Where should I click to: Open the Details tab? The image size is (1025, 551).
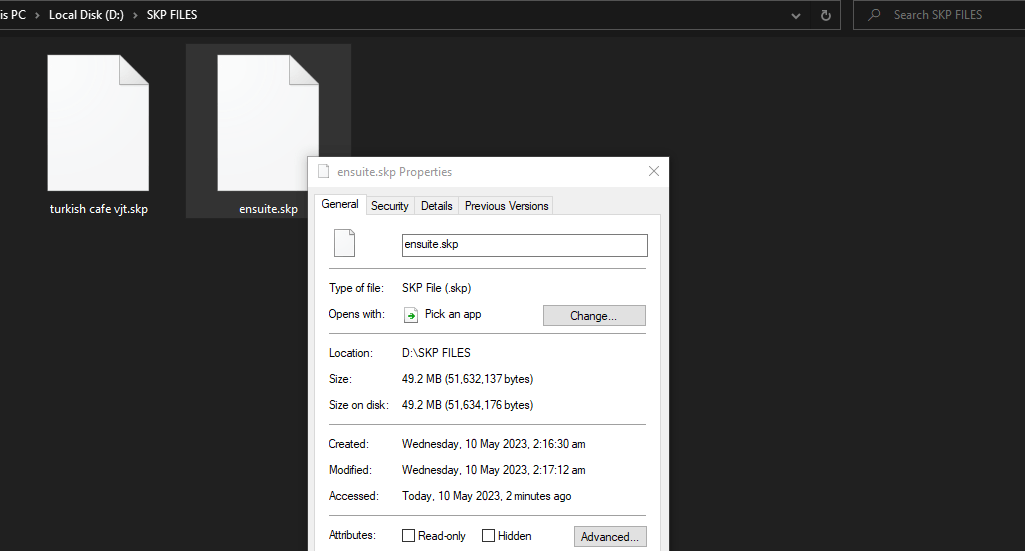(x=437, y=206)
